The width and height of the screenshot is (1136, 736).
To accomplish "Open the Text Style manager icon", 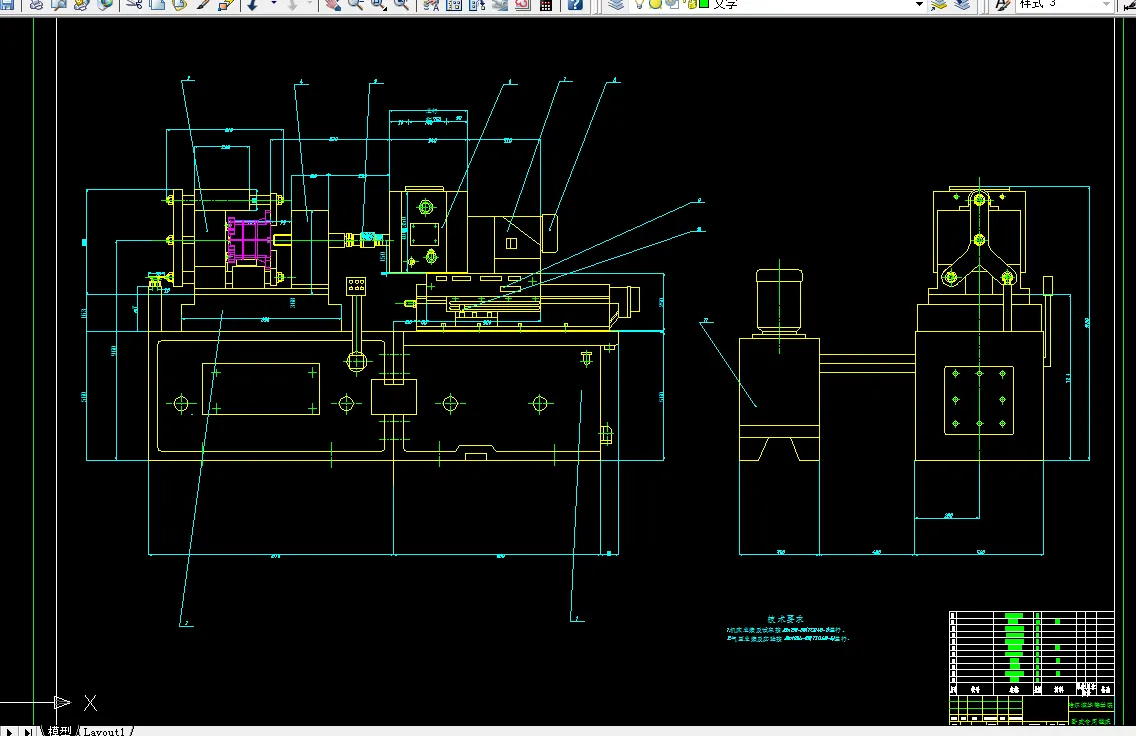I will point(1003,4).
